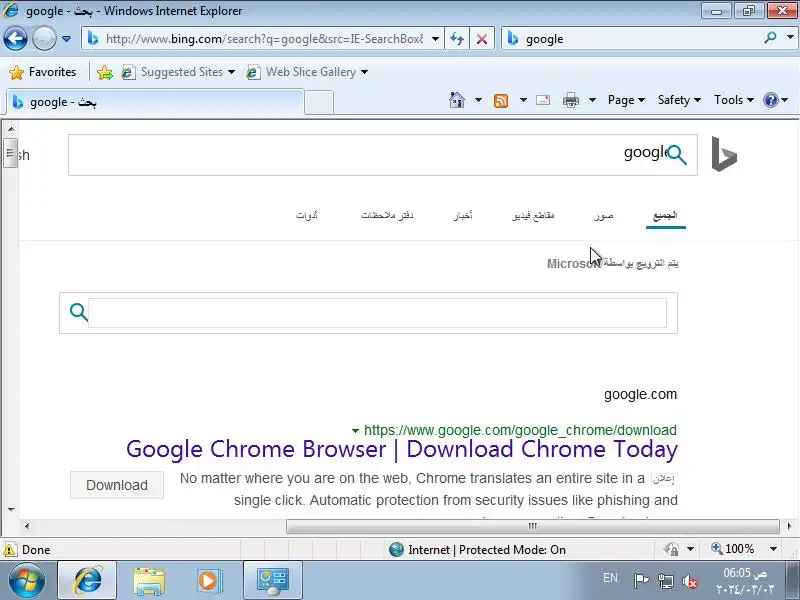Screen dimensions: 800x600
Task: Click the Download button
Action: (x=117, y=485)
